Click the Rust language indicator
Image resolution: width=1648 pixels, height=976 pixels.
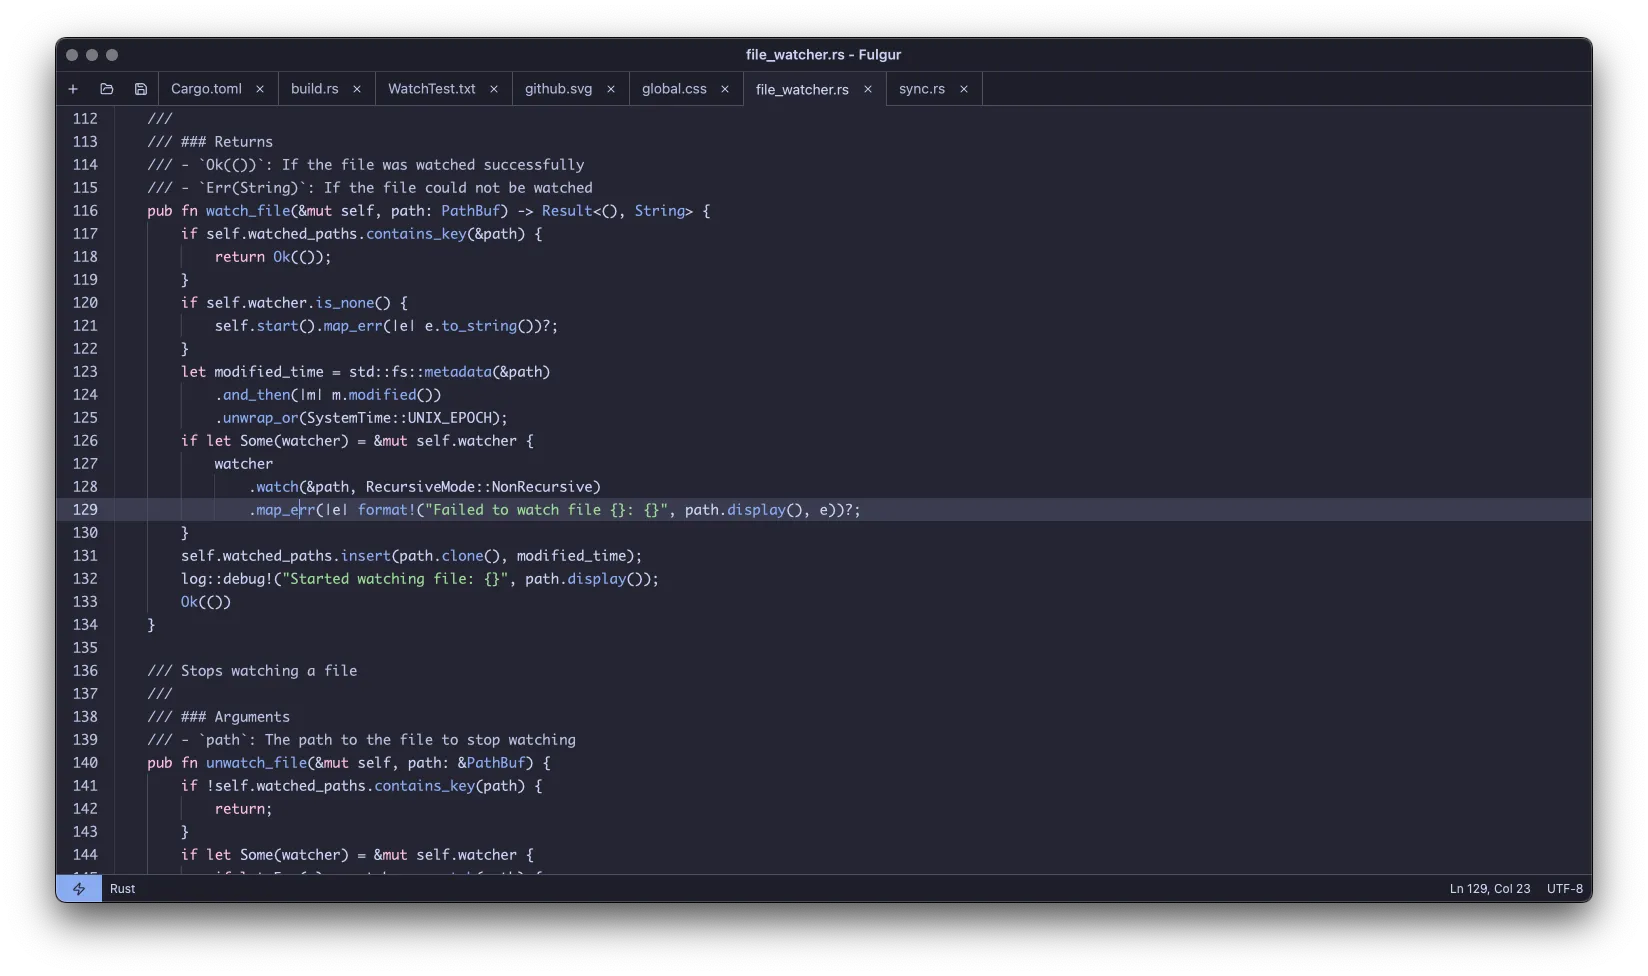point(123,889)
